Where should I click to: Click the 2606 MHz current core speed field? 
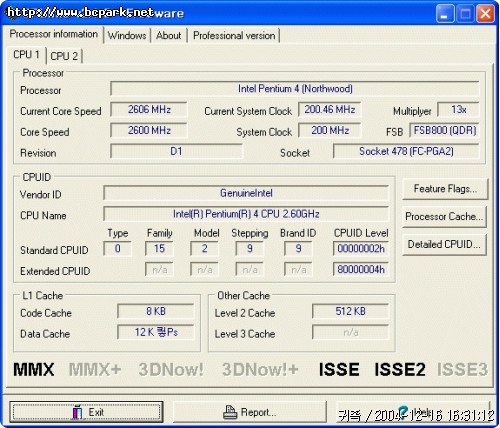point(149,109)
